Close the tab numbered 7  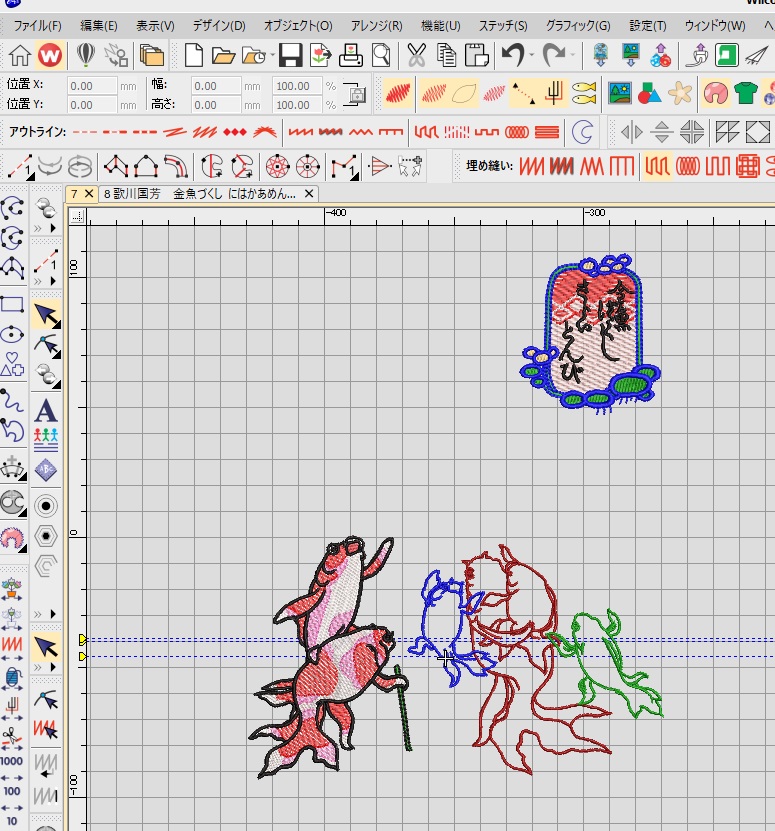pyautogui.click(x=89, y=193)
